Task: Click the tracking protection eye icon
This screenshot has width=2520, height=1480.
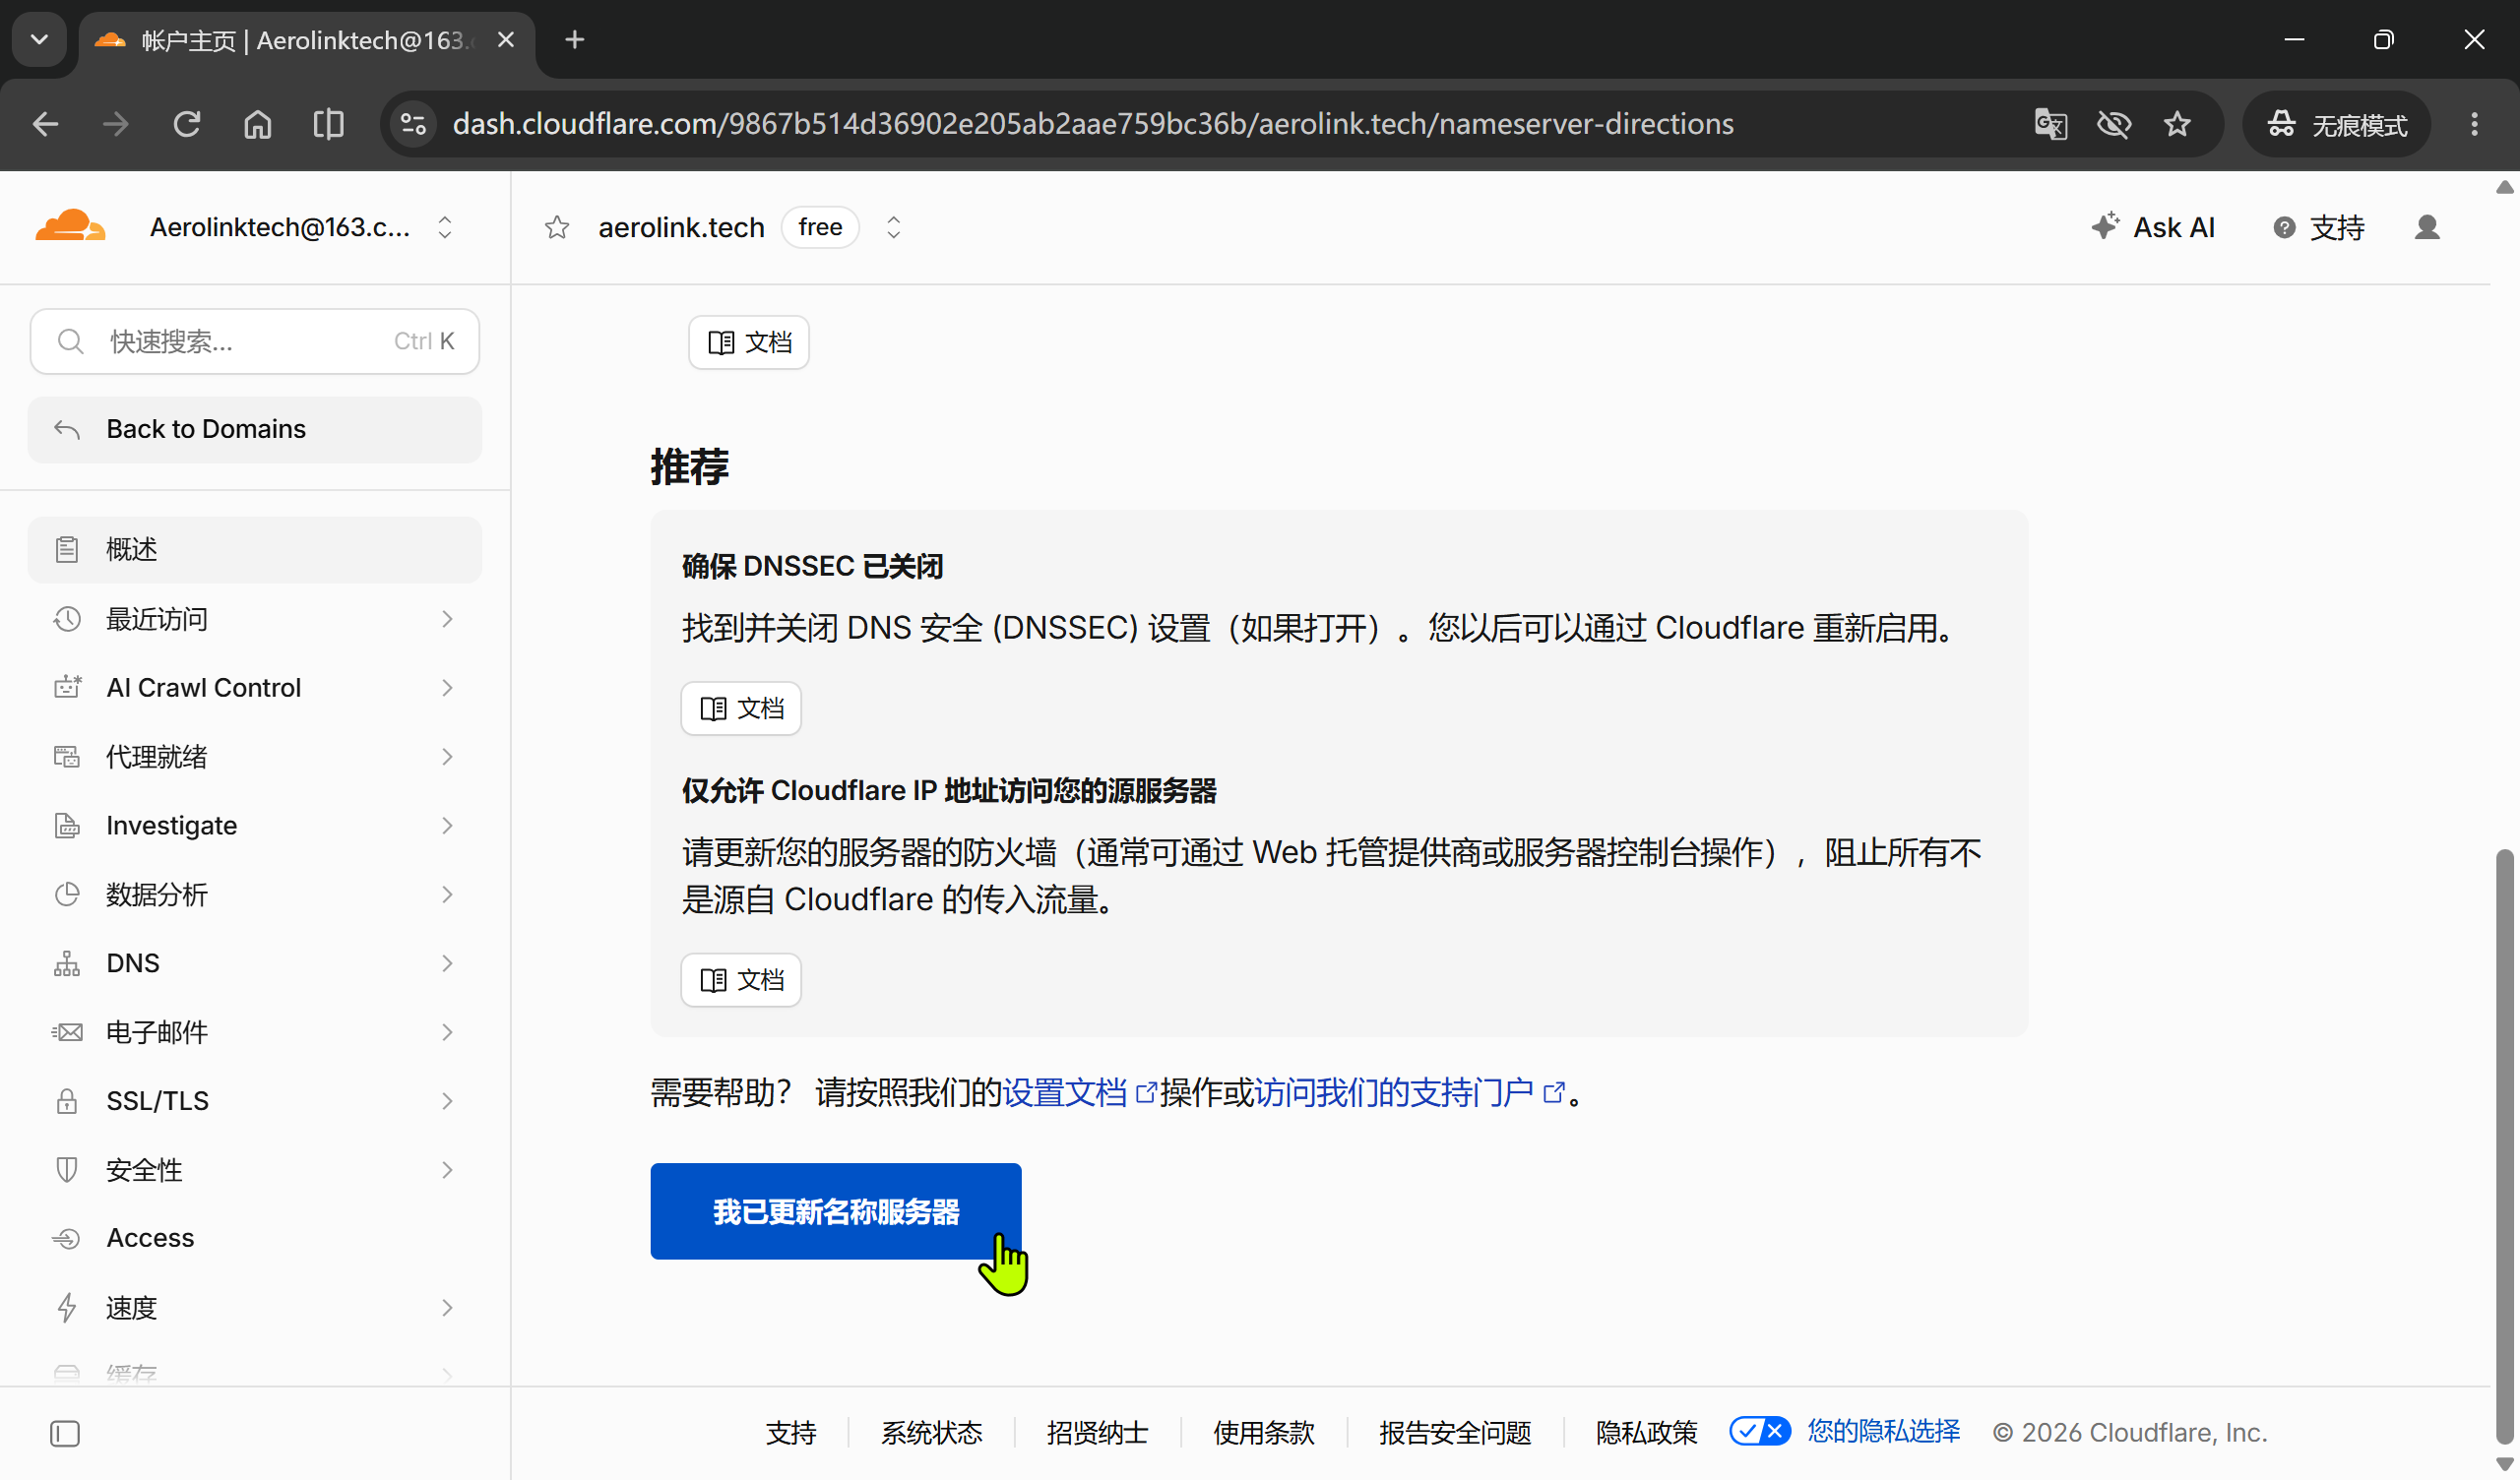Action: point(2113,124)
